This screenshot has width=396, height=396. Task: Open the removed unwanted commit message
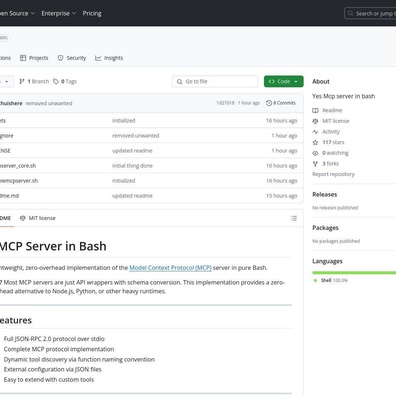click(49, 103)
